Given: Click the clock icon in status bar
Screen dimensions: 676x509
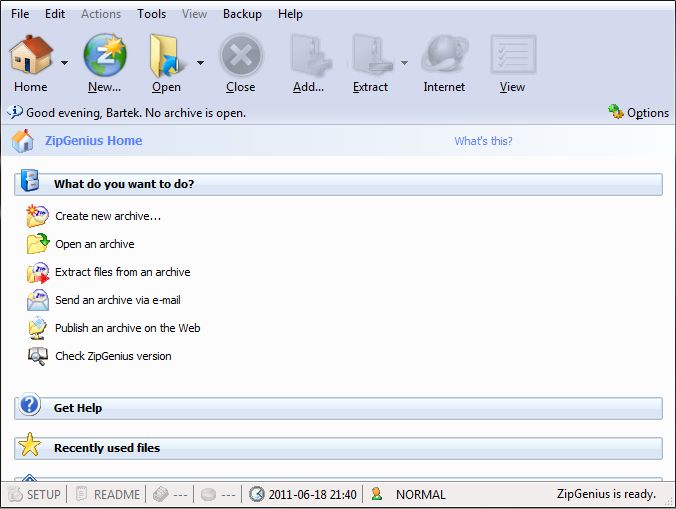Looking at the screenshot, I should point(257,494).
